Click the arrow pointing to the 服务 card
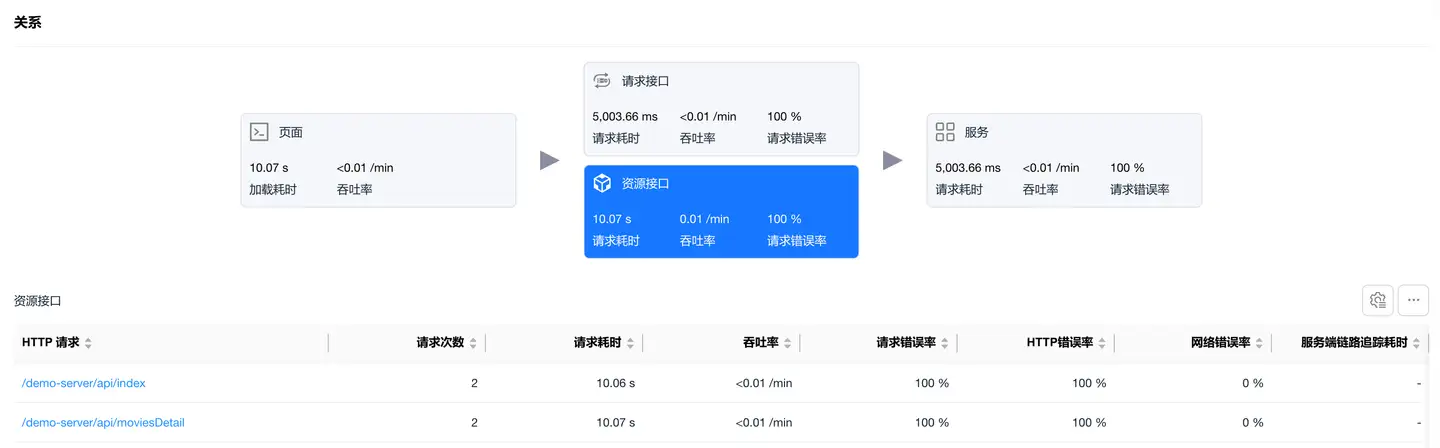 [x=892, y=160]
